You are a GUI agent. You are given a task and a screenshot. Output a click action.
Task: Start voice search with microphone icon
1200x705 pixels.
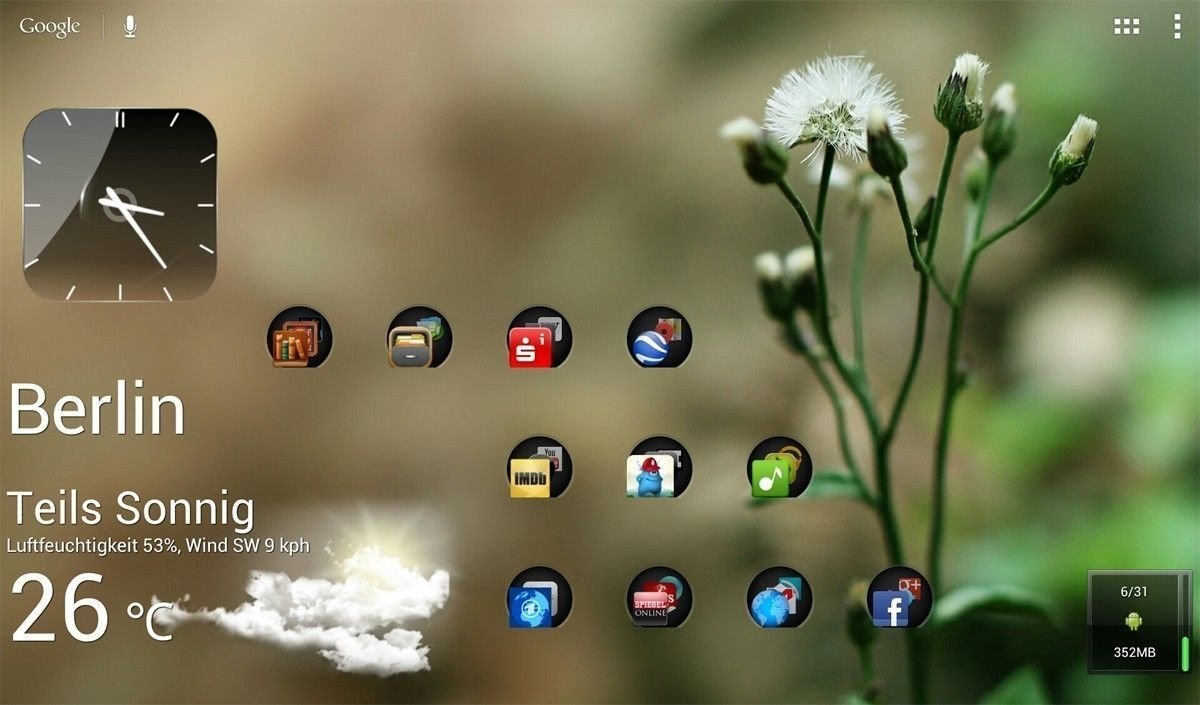pyautogui.click(x=130, y=27)
